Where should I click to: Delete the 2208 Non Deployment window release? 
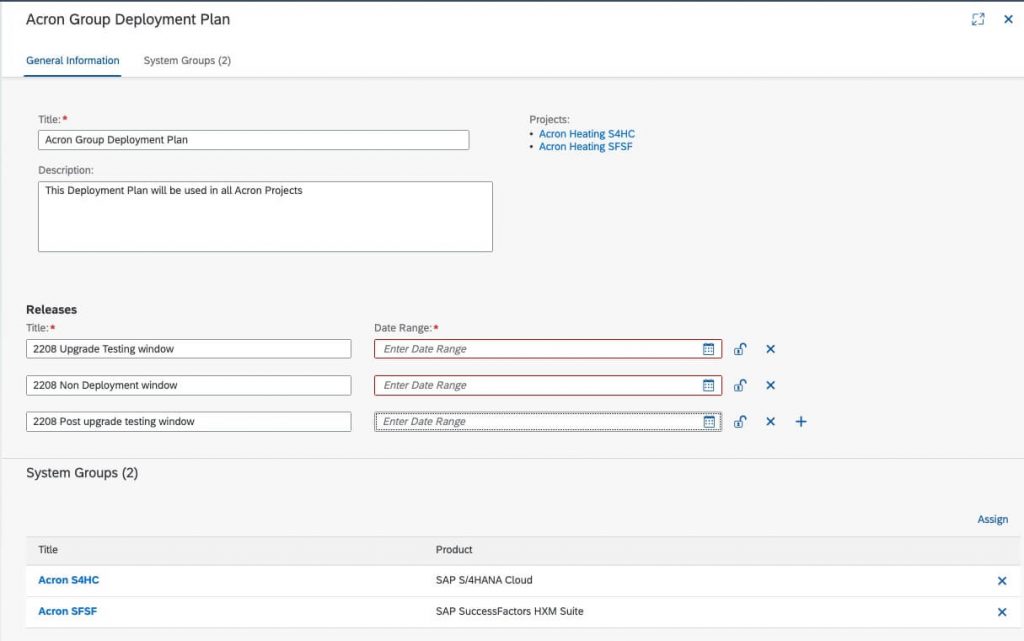pos(771,386)
